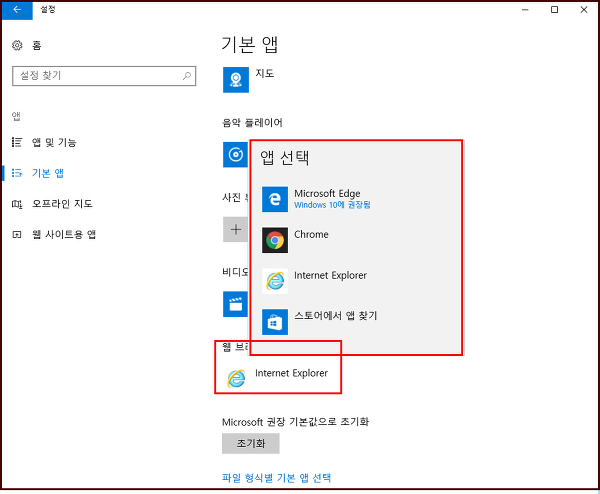Click the Chrome logo icon
The height and width of the screenshot is (494, 600).
point(275,240)
